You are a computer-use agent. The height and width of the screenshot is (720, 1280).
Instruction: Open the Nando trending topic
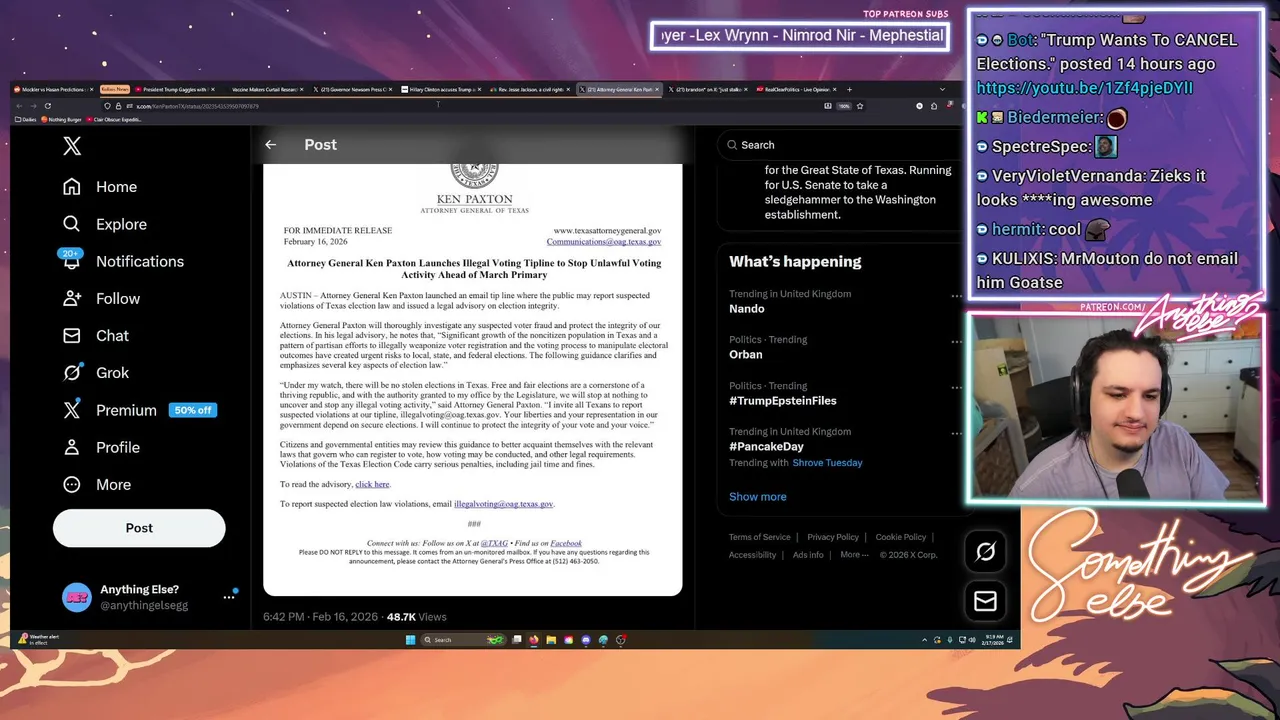[x=746, y=309]
